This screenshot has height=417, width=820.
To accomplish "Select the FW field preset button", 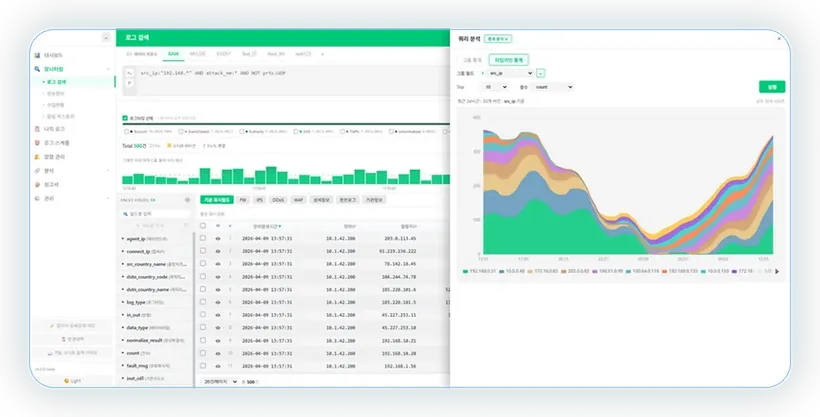I will click(243, 200).
